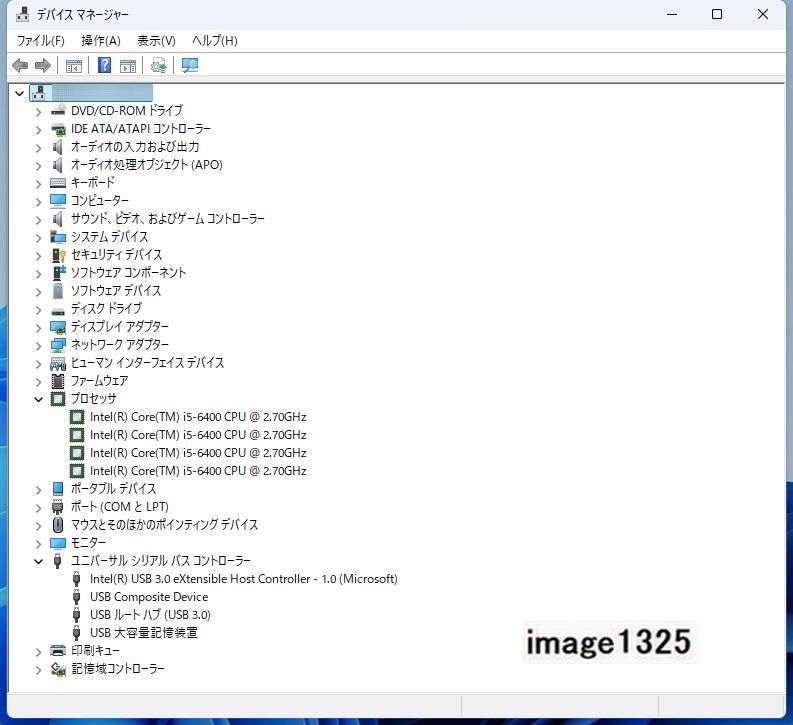
Task: Select マウスとそのほかのポインティング デバイス label
Action: (164, 525)
